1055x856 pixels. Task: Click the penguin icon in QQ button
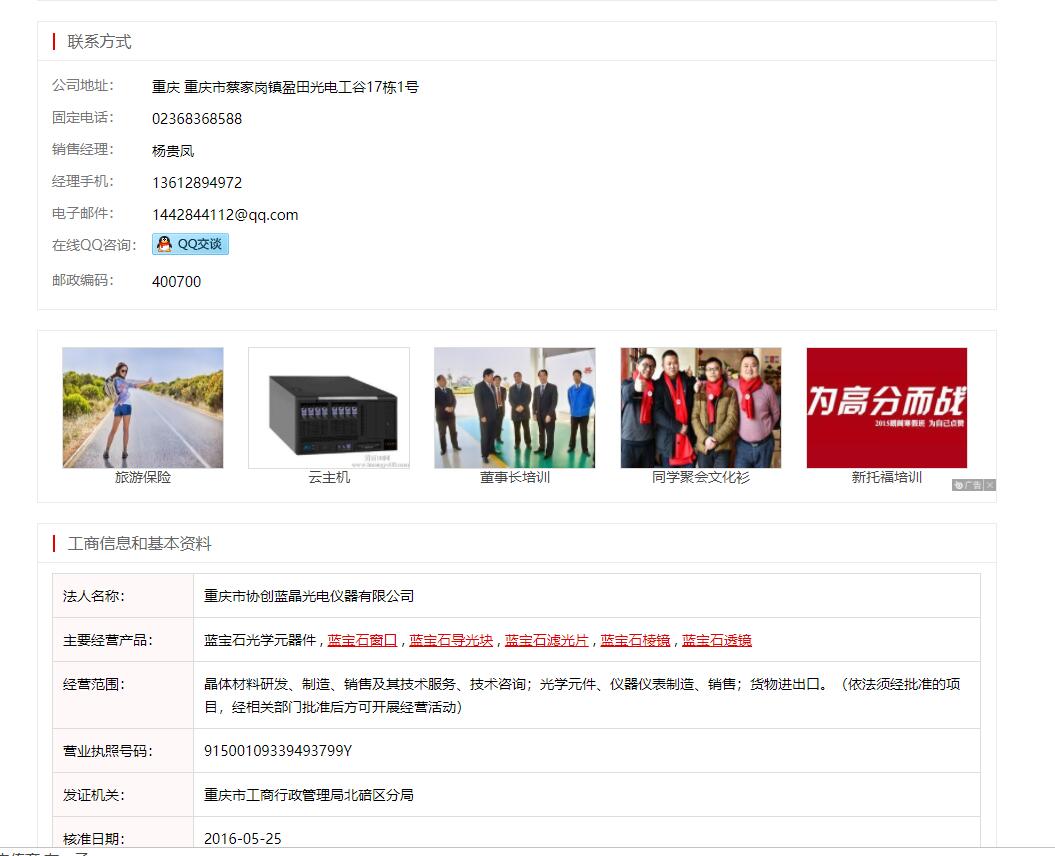pyautogui.click(x=165, y=244)
